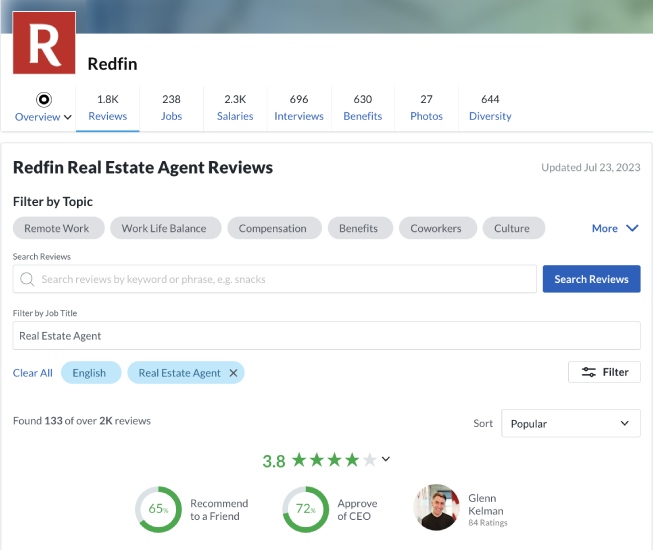Screen dimensions: 653x550
Task: Remove Real Estate Agent filter with X
Action: [x=233, y=373]
